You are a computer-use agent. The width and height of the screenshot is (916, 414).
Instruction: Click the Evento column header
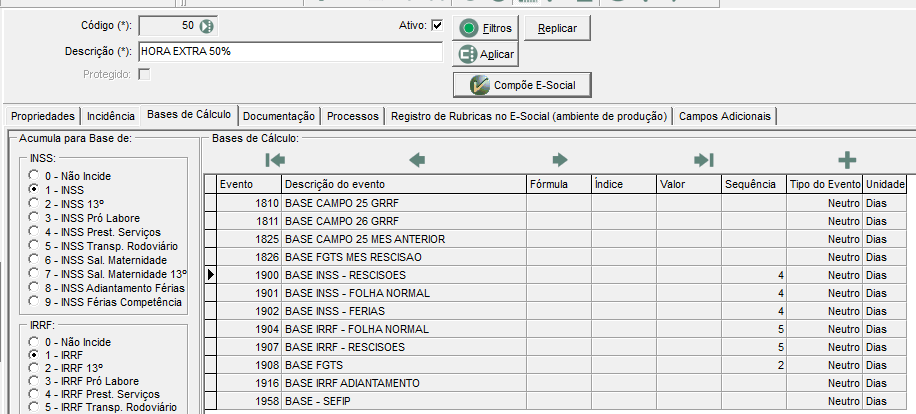pos(249,185)
